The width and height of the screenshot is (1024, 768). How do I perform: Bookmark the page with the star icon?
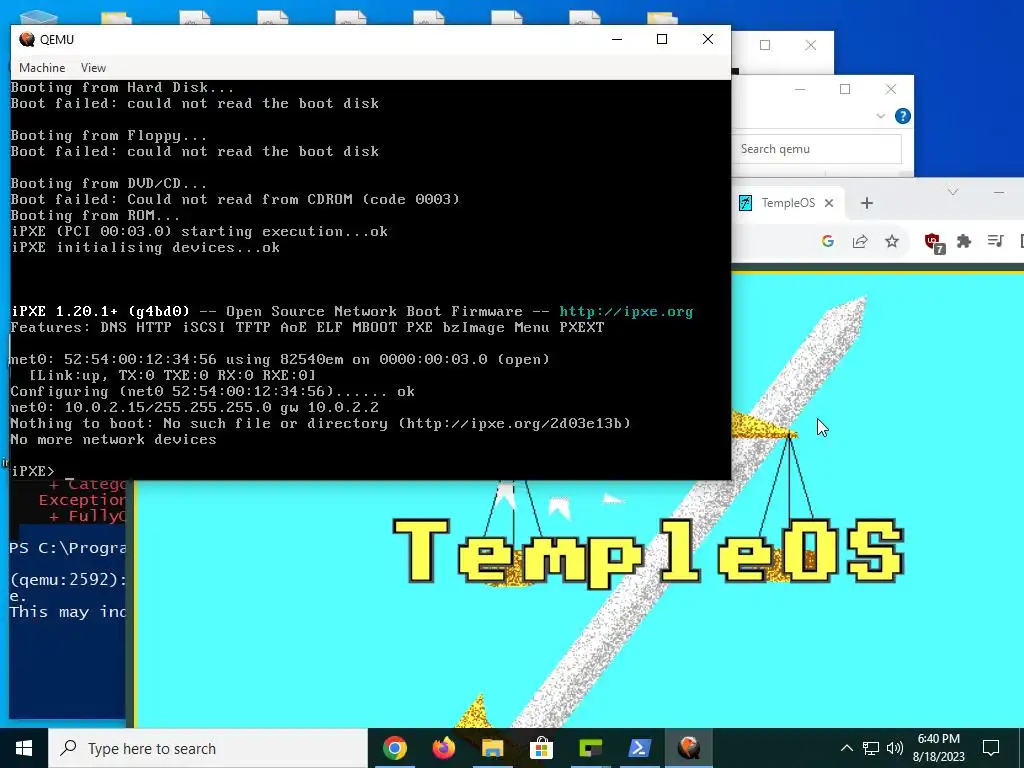[x=891, y=242]
